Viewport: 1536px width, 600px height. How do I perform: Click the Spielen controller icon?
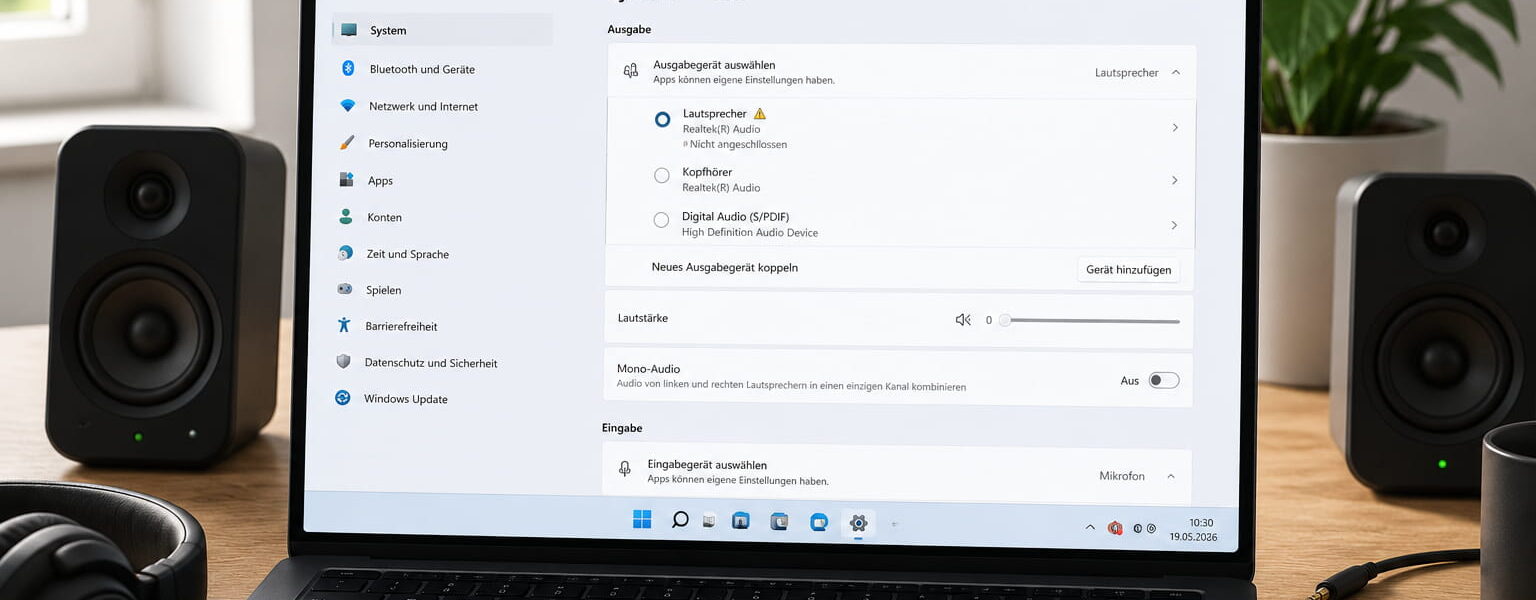344,289
